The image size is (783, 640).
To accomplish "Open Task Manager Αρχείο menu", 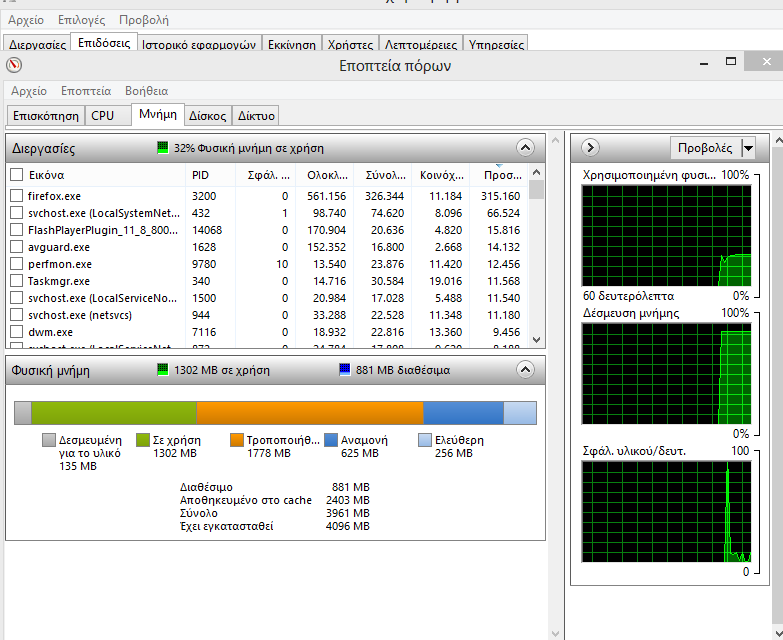I will coord(26,20).
